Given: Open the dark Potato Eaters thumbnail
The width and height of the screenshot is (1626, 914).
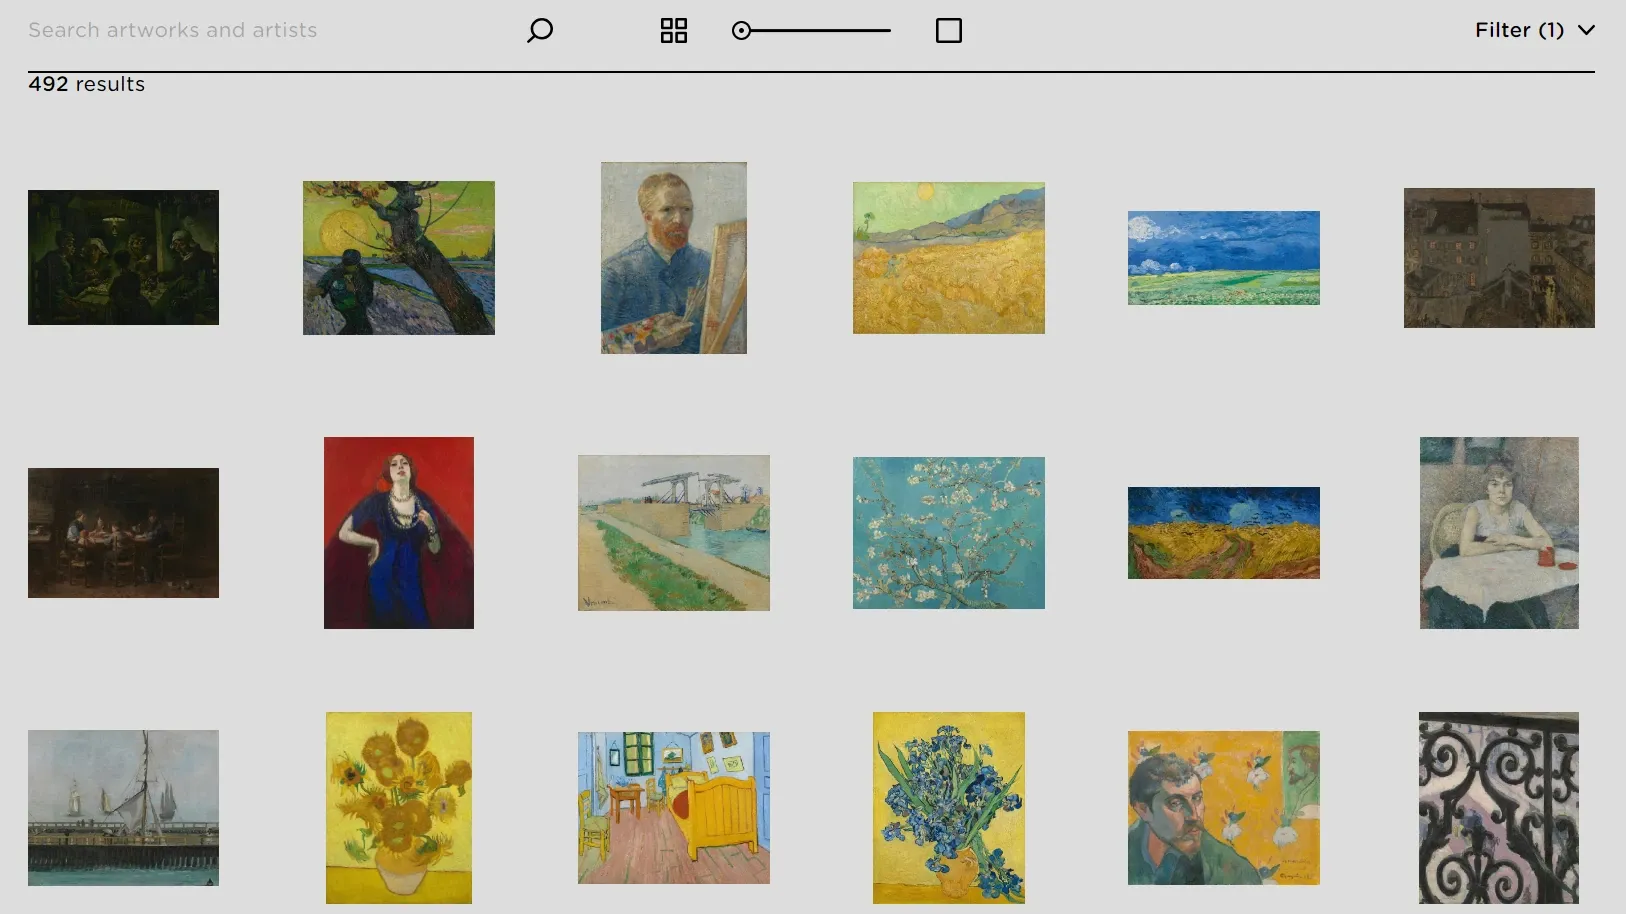Looking at the screenshot, I should 123,257.
